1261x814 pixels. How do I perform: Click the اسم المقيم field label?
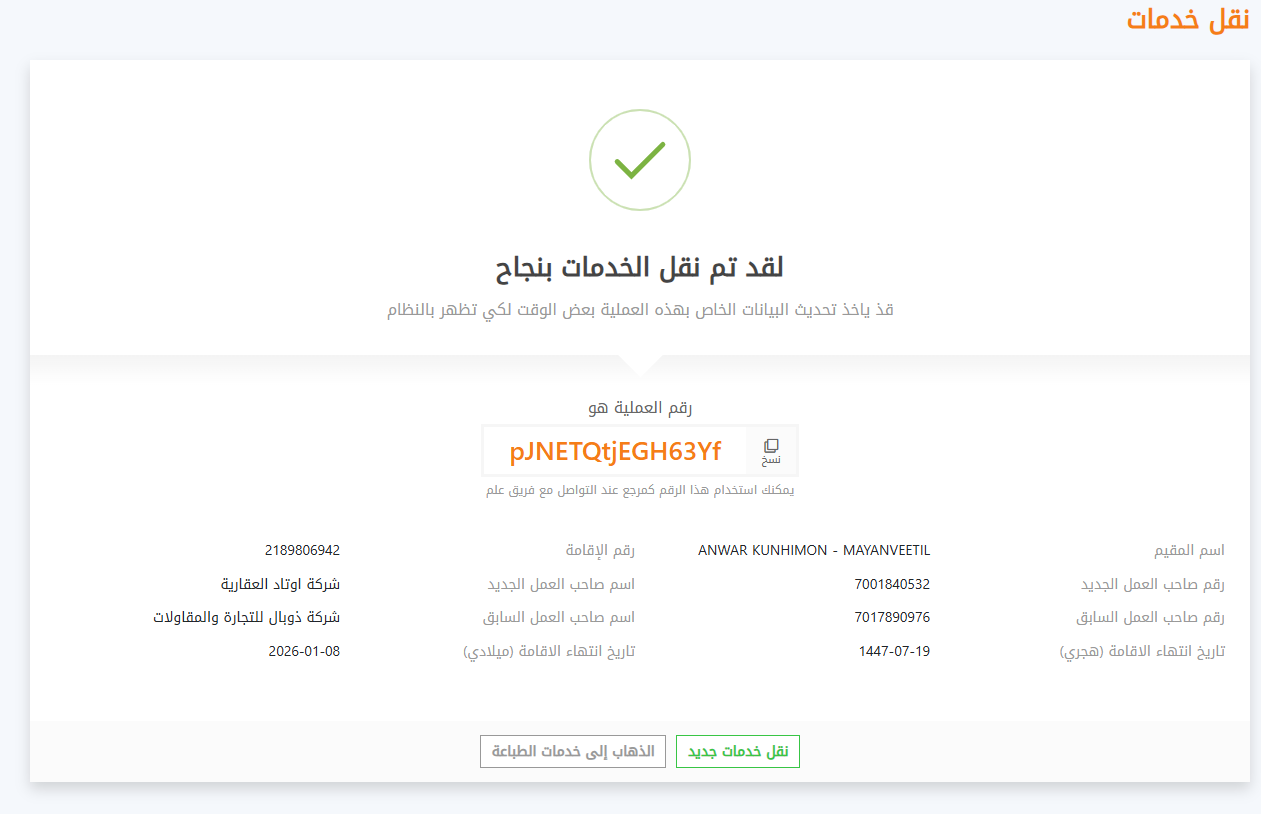click(1189, 550)
